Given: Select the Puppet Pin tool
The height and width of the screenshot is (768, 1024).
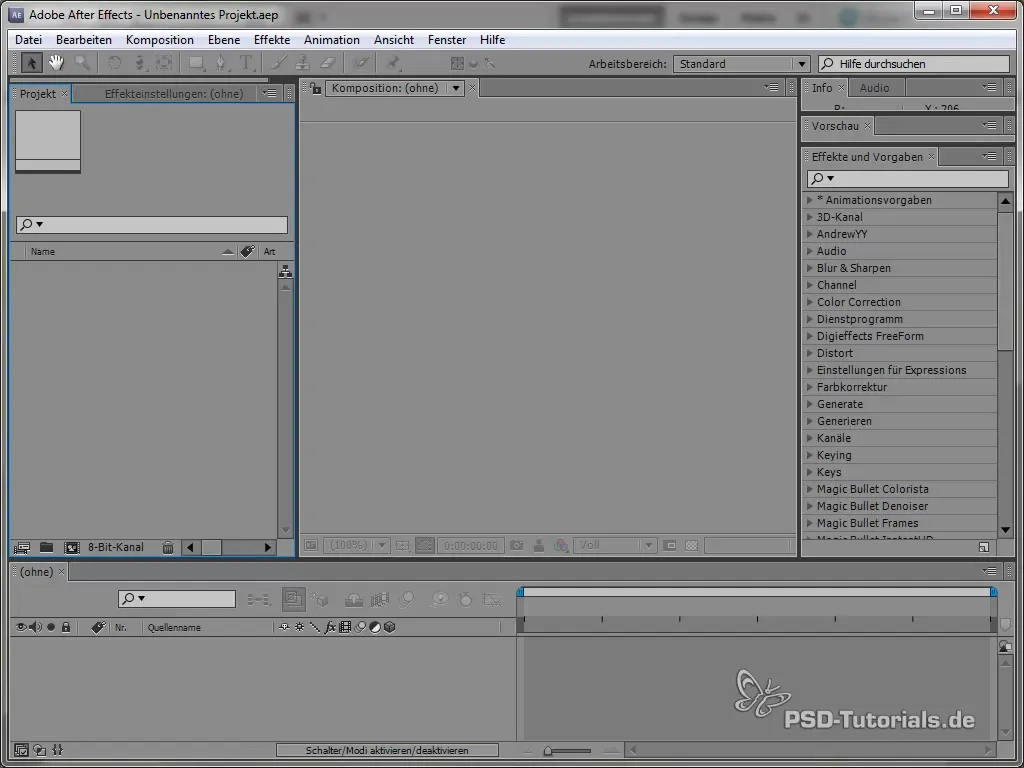Looking at the screenshot, I should [392, 63].
